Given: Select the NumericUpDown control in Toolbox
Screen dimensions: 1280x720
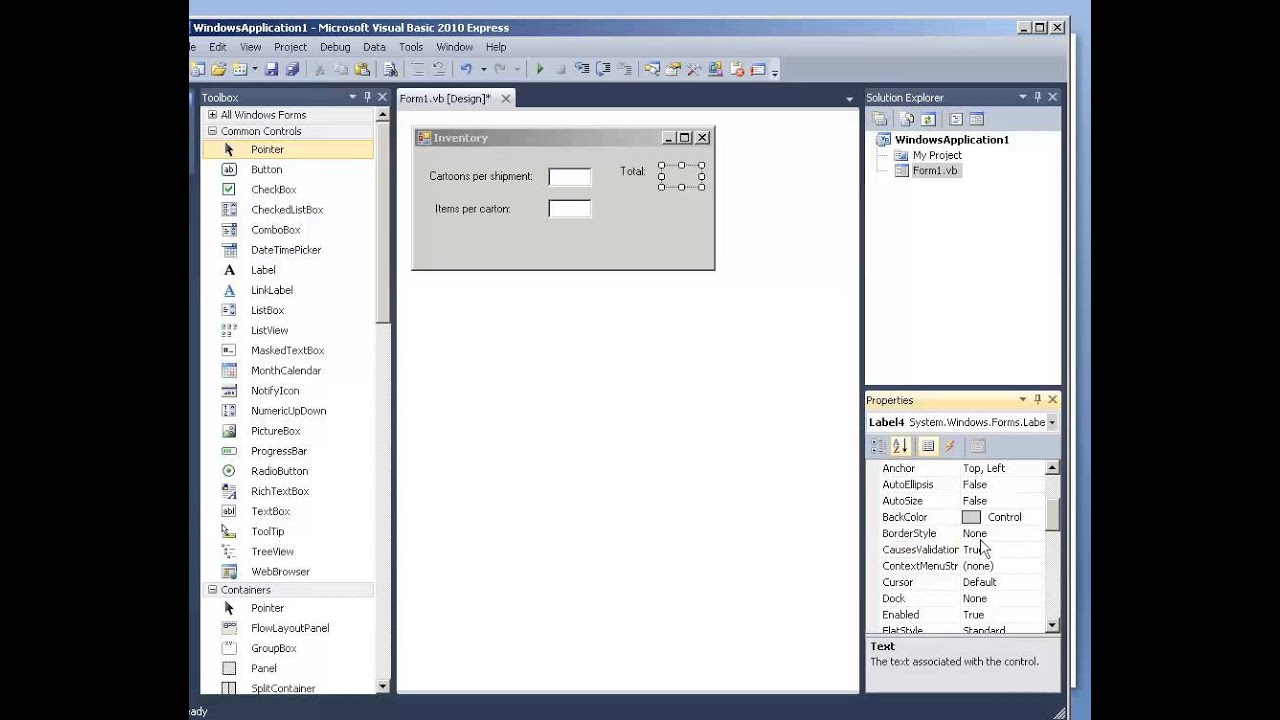Looking at the screenshot, I should [x=287, y=411].
